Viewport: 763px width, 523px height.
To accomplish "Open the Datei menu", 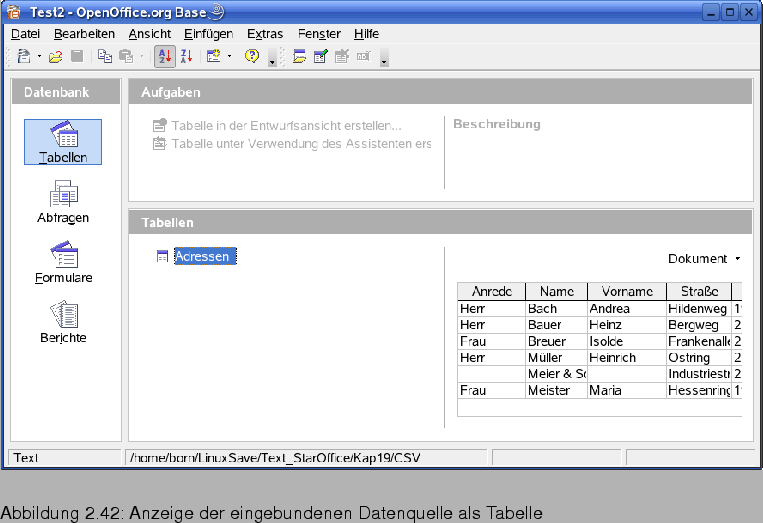I will tap(25, 34).
